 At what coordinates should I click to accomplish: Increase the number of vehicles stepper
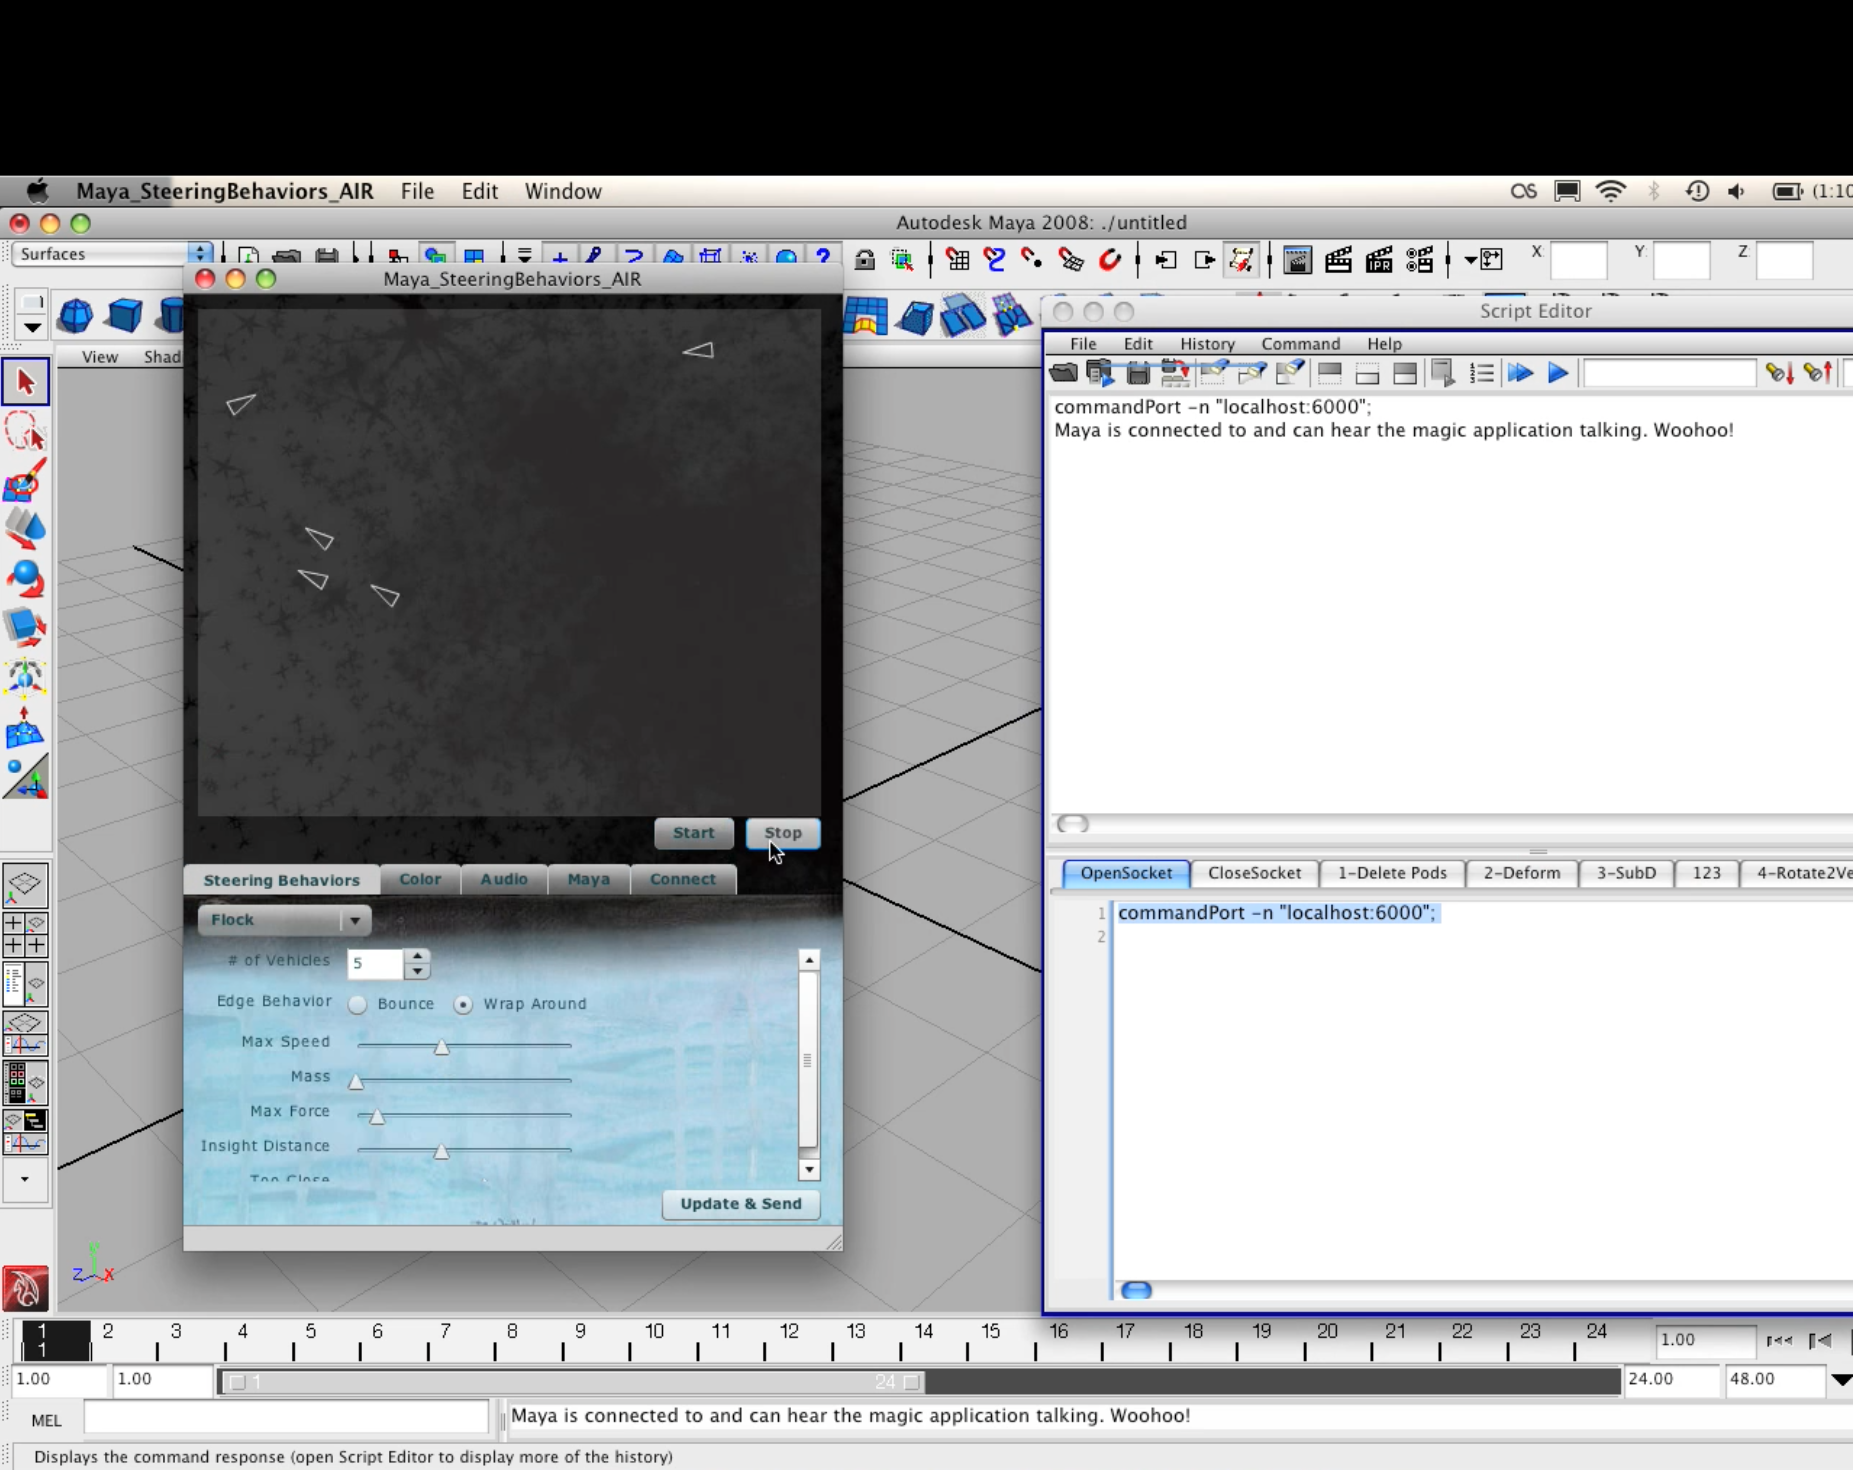(417, 956)
